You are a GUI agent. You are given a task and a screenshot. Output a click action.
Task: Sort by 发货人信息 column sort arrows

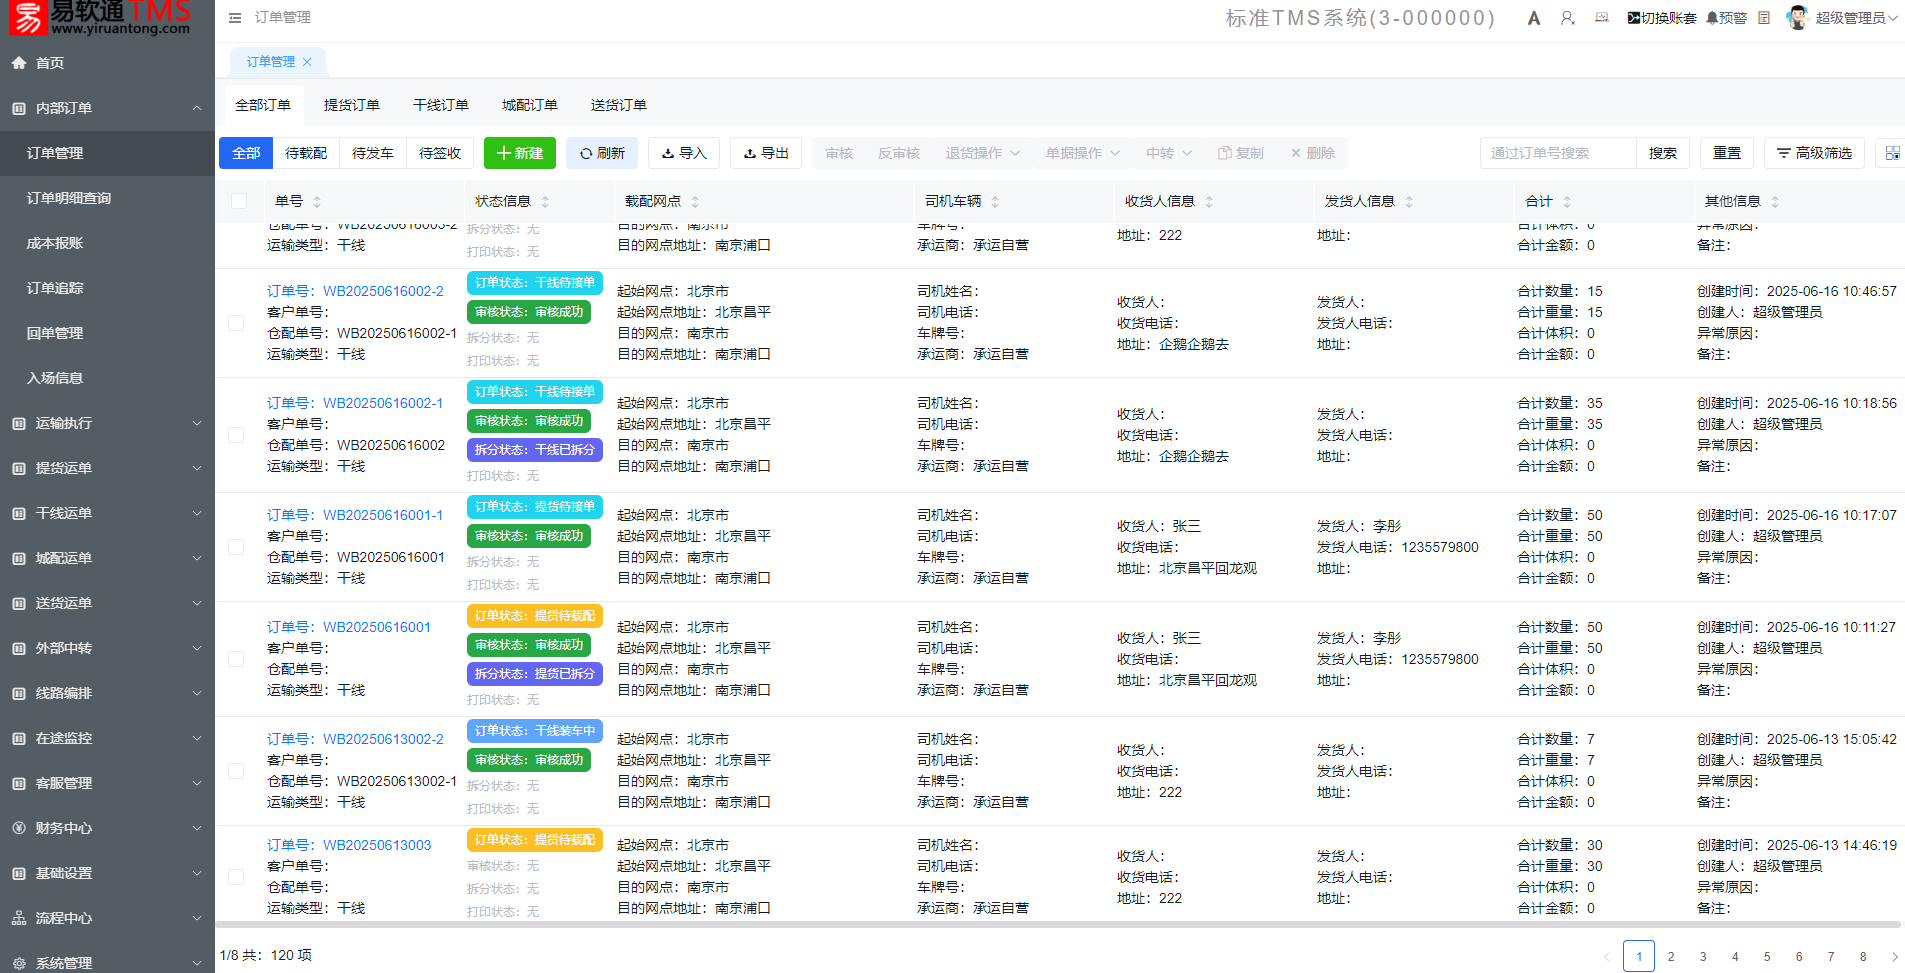[x=1409, y=202]
